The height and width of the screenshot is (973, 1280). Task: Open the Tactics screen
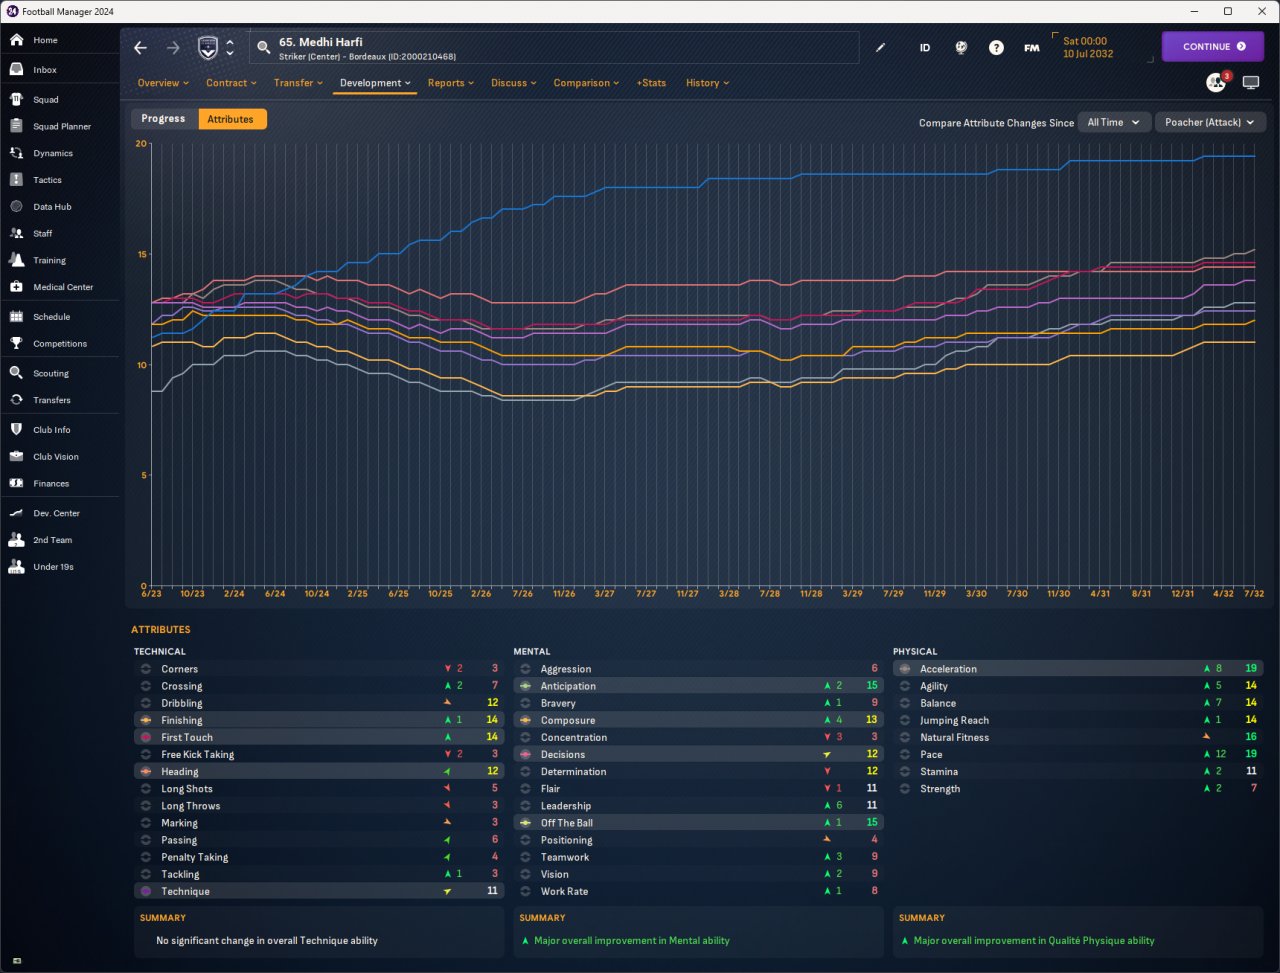point(47,180)
